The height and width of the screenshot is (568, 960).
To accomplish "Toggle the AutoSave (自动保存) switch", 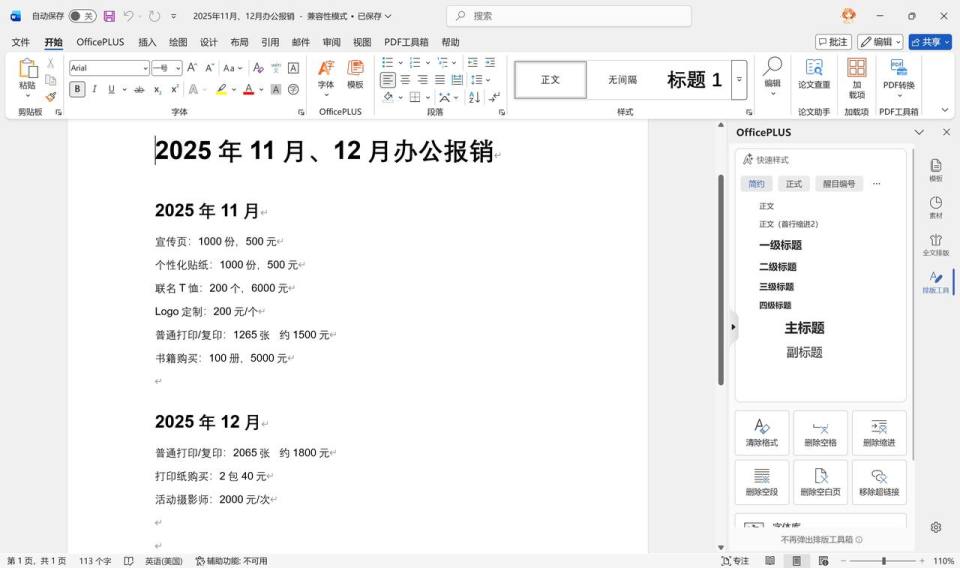I will (x=82, y=16).
